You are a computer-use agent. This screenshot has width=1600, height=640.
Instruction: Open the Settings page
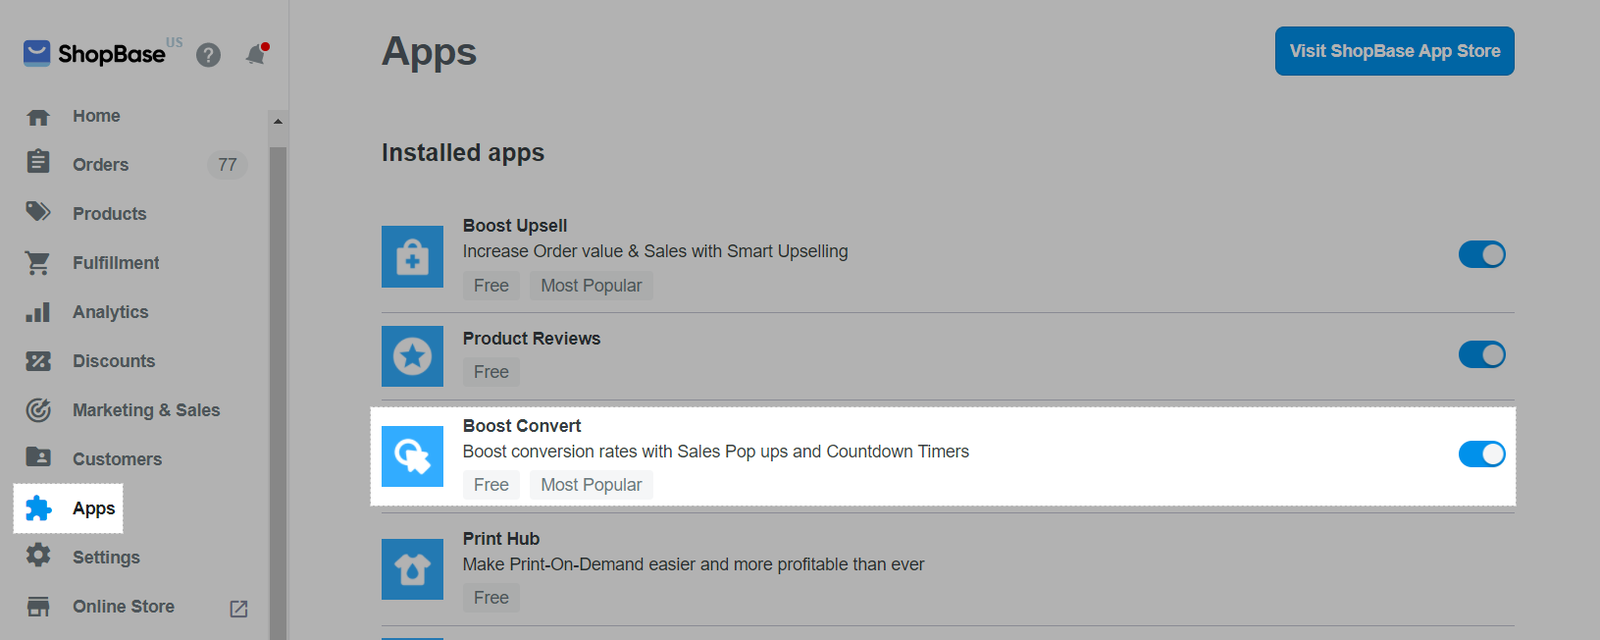tap(106, 557)
